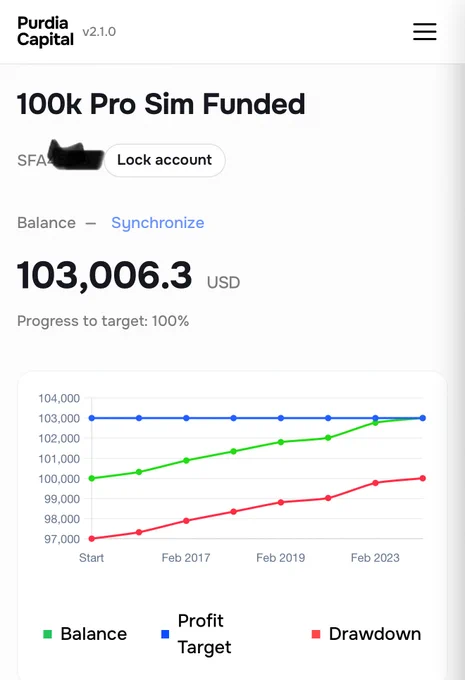Click the Lock account button

(164, 160)
